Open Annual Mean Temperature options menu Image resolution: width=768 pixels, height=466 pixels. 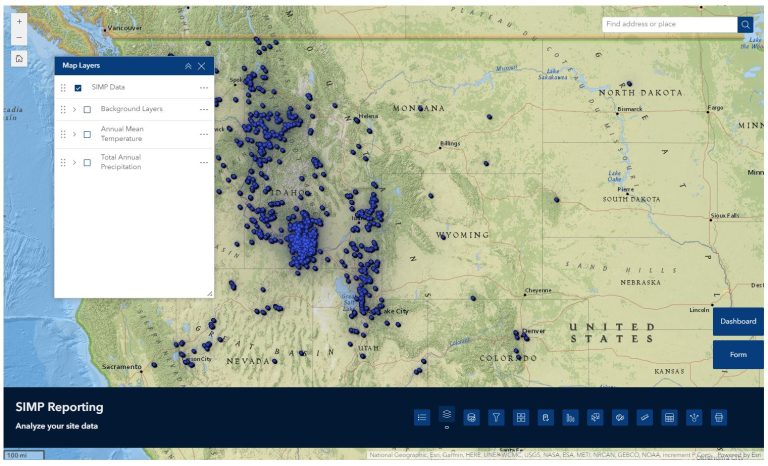pyautogui.click(x=204, y=134)
